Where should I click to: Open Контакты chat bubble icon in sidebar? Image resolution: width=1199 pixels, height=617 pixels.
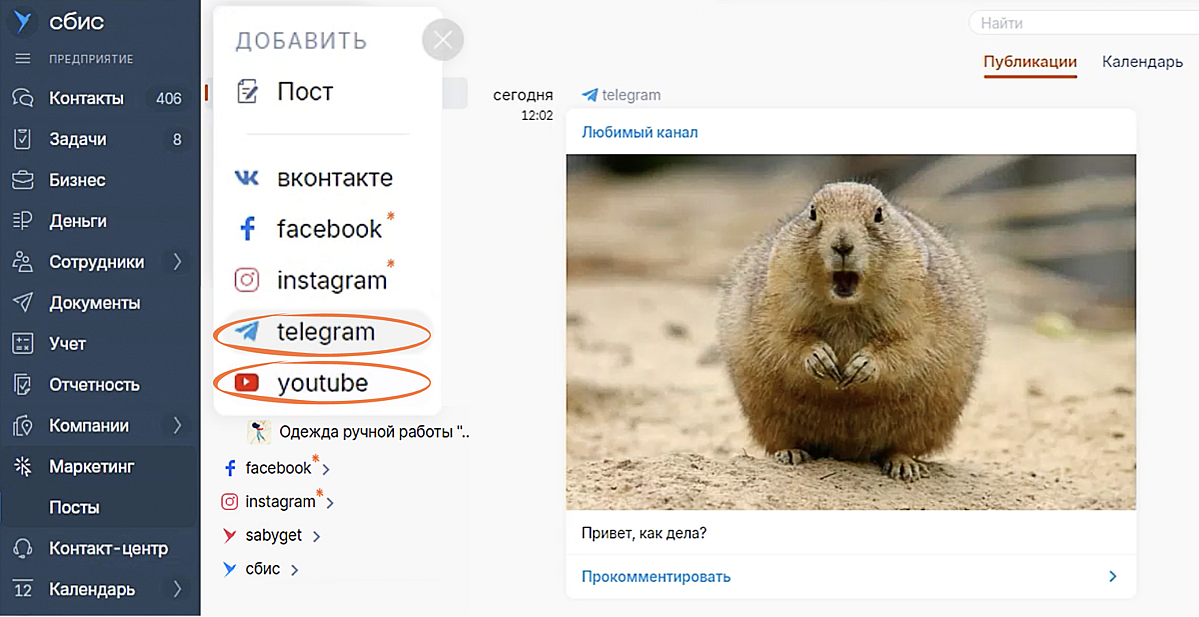[x=22, y=98]
